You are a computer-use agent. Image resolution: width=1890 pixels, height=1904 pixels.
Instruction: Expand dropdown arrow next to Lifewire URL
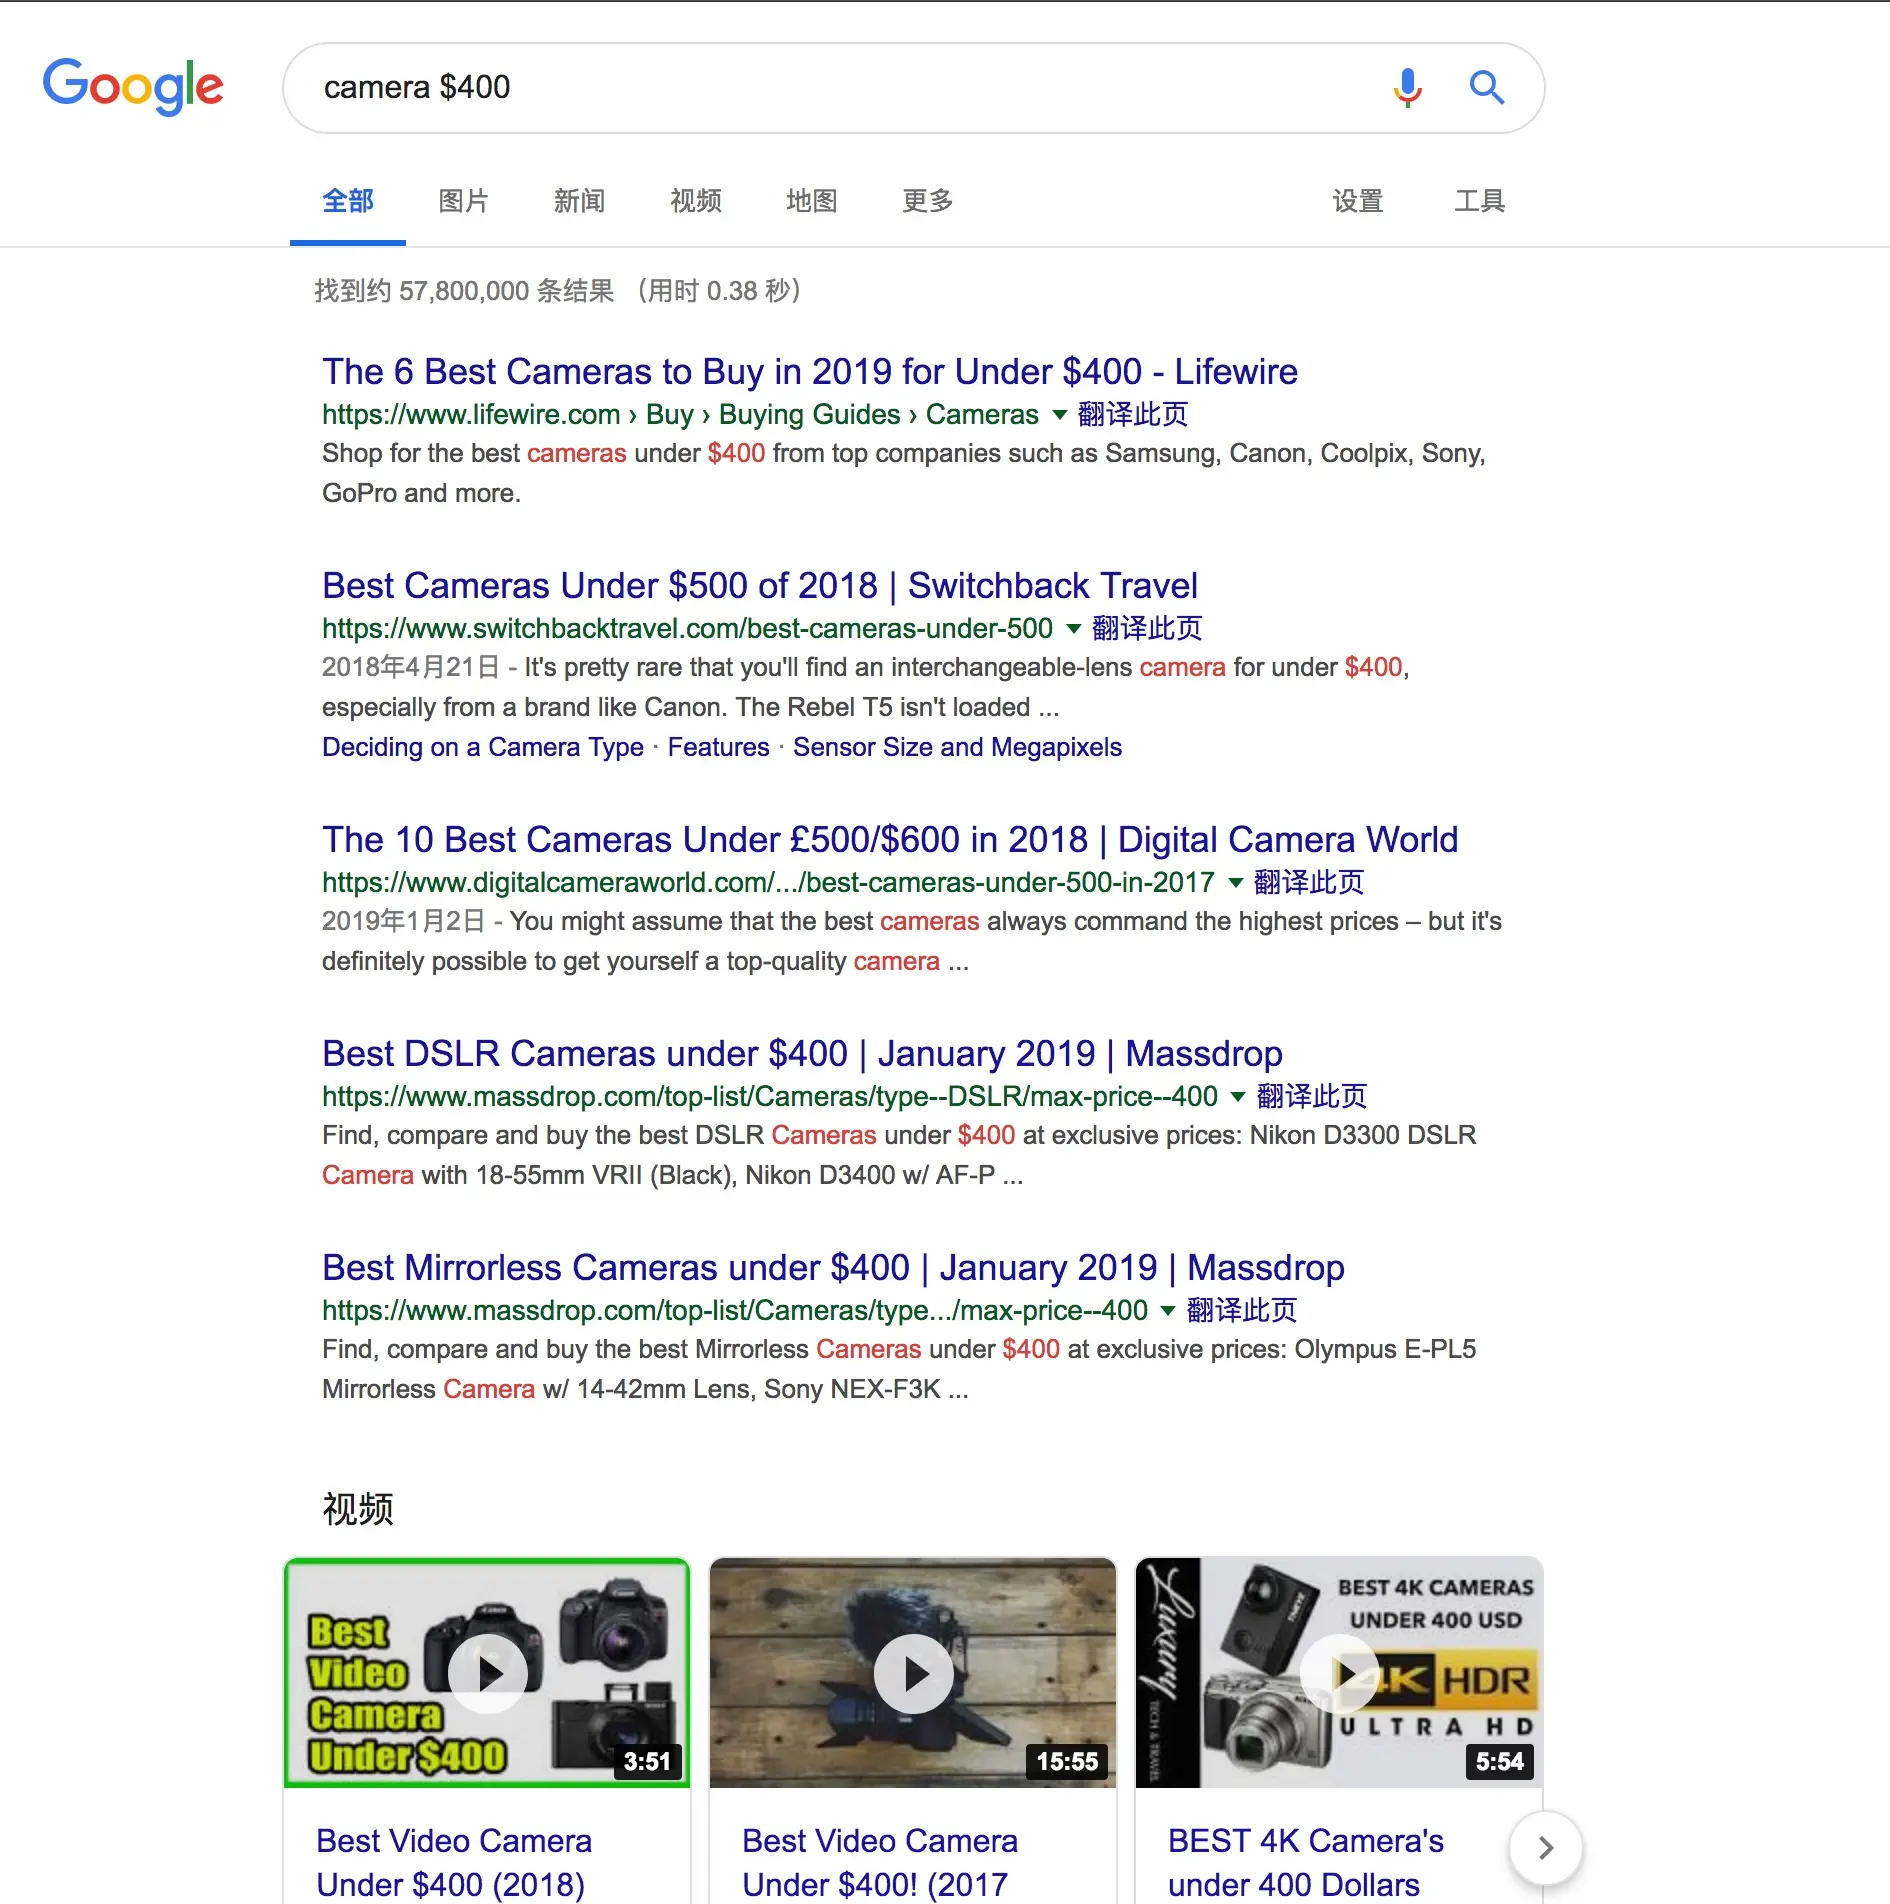click(x=1060, y=415)
